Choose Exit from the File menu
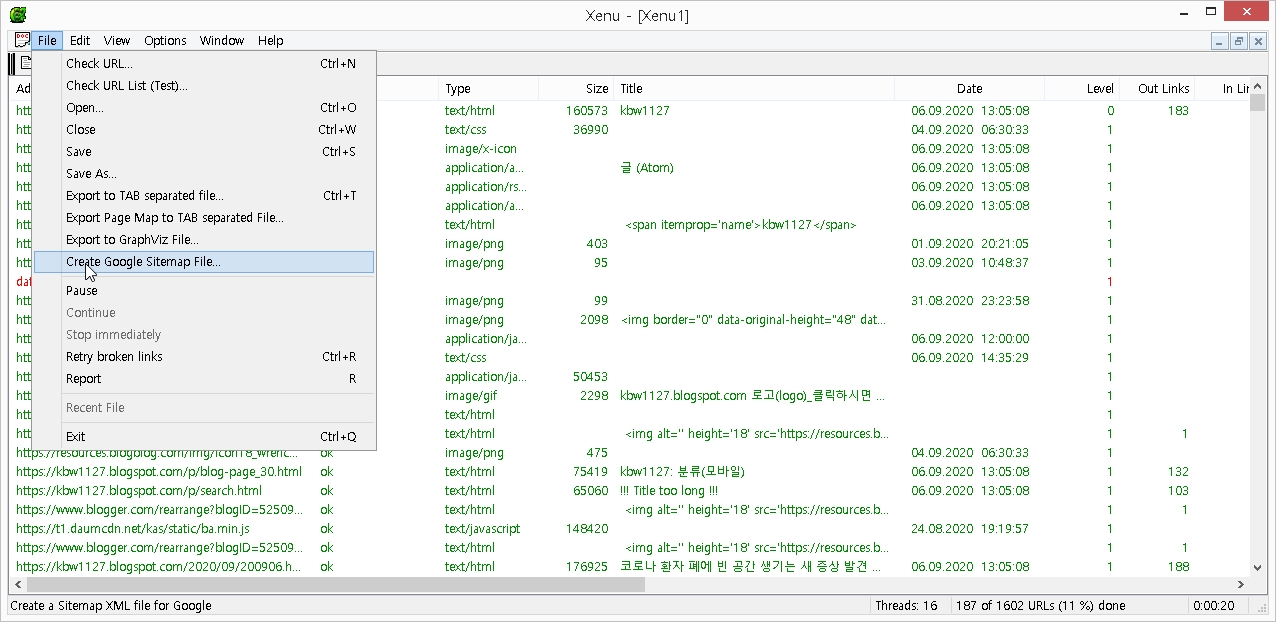Image resolution: width=1276 pixels, height=622 pixels. [204, 437]
